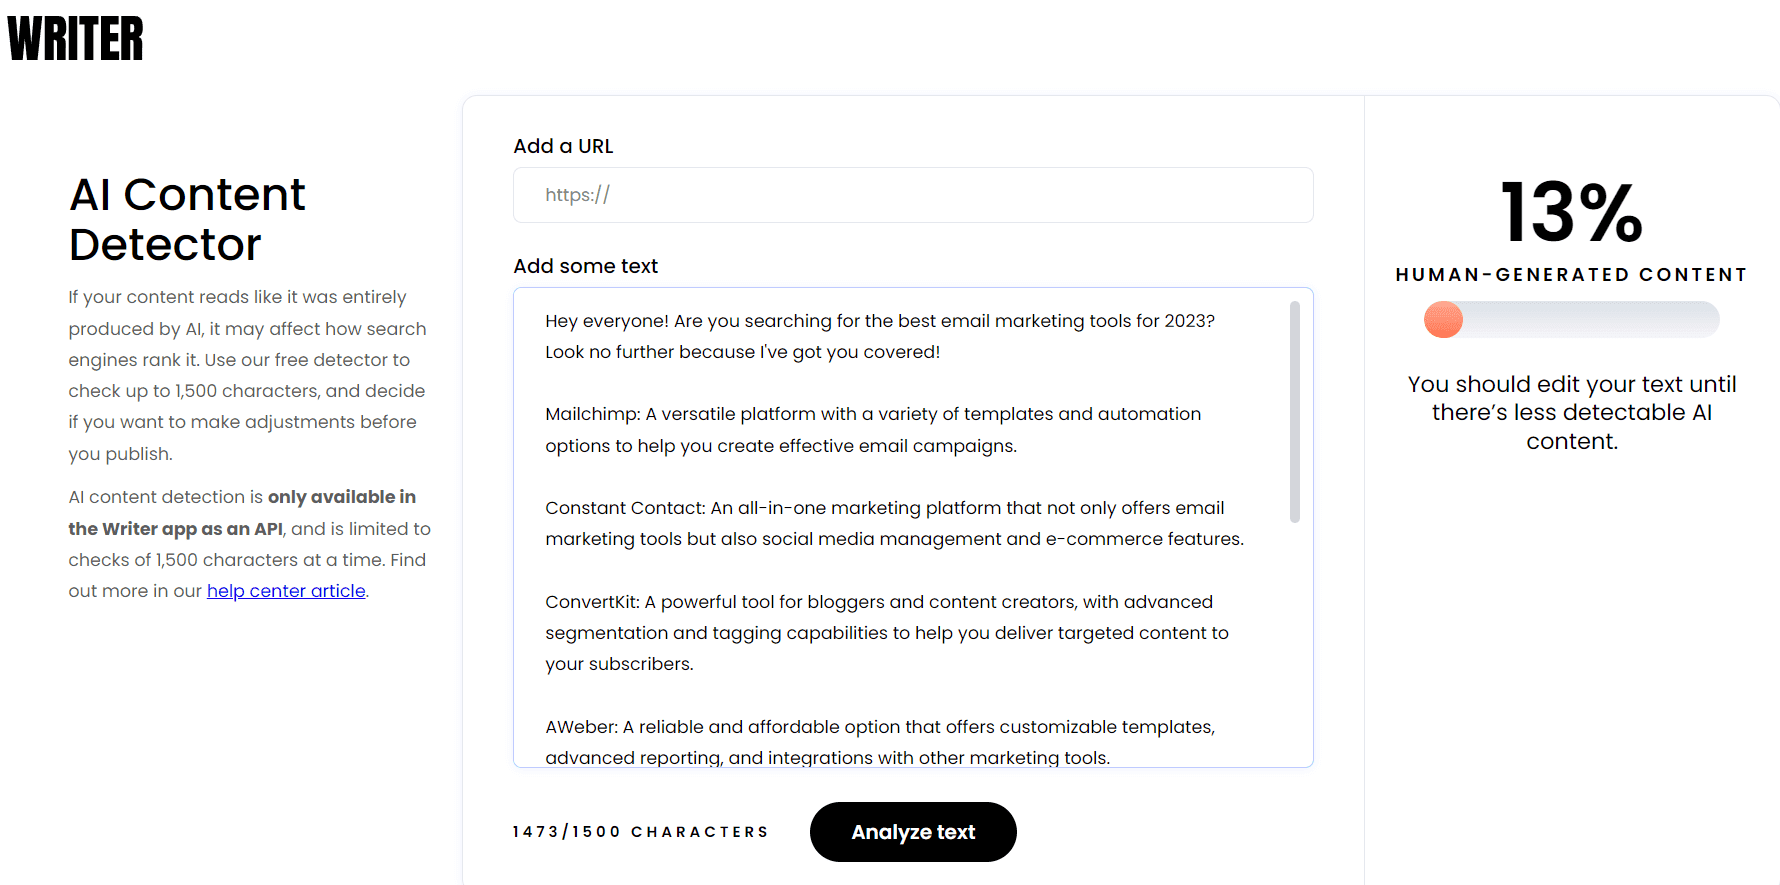The image size is (1780, 885).
Task: Click the Analyze text button
Action: pos(912,831)
